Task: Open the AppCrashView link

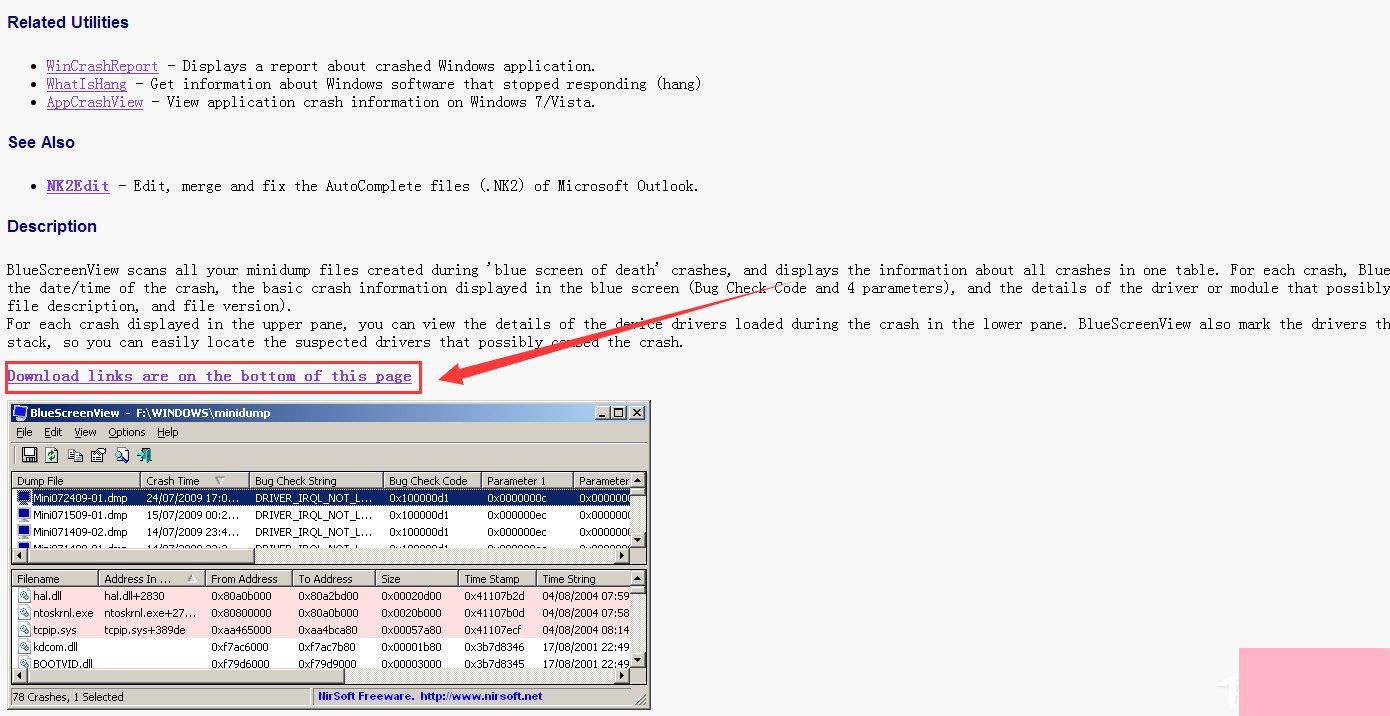Action: pos(94,102)
